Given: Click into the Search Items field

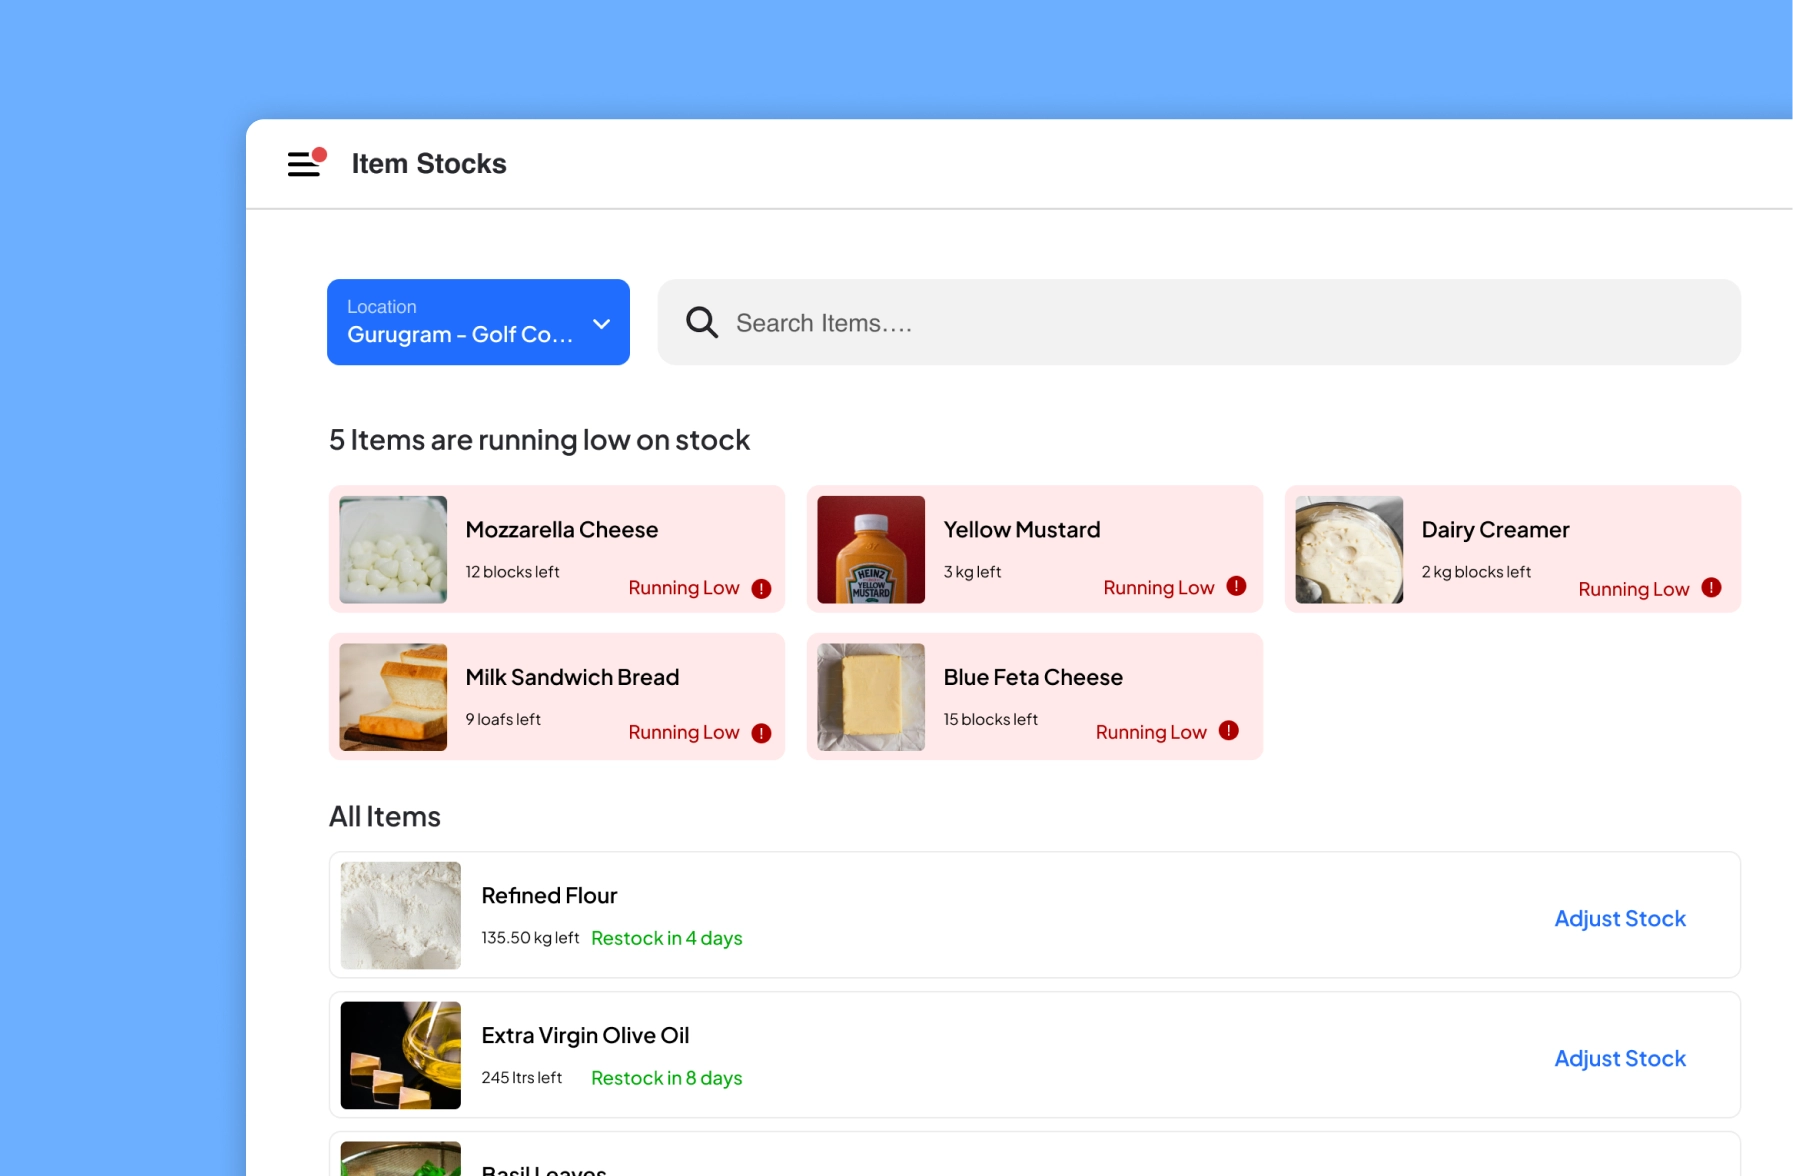Looking at the screenshot, I should [1200, 323].
